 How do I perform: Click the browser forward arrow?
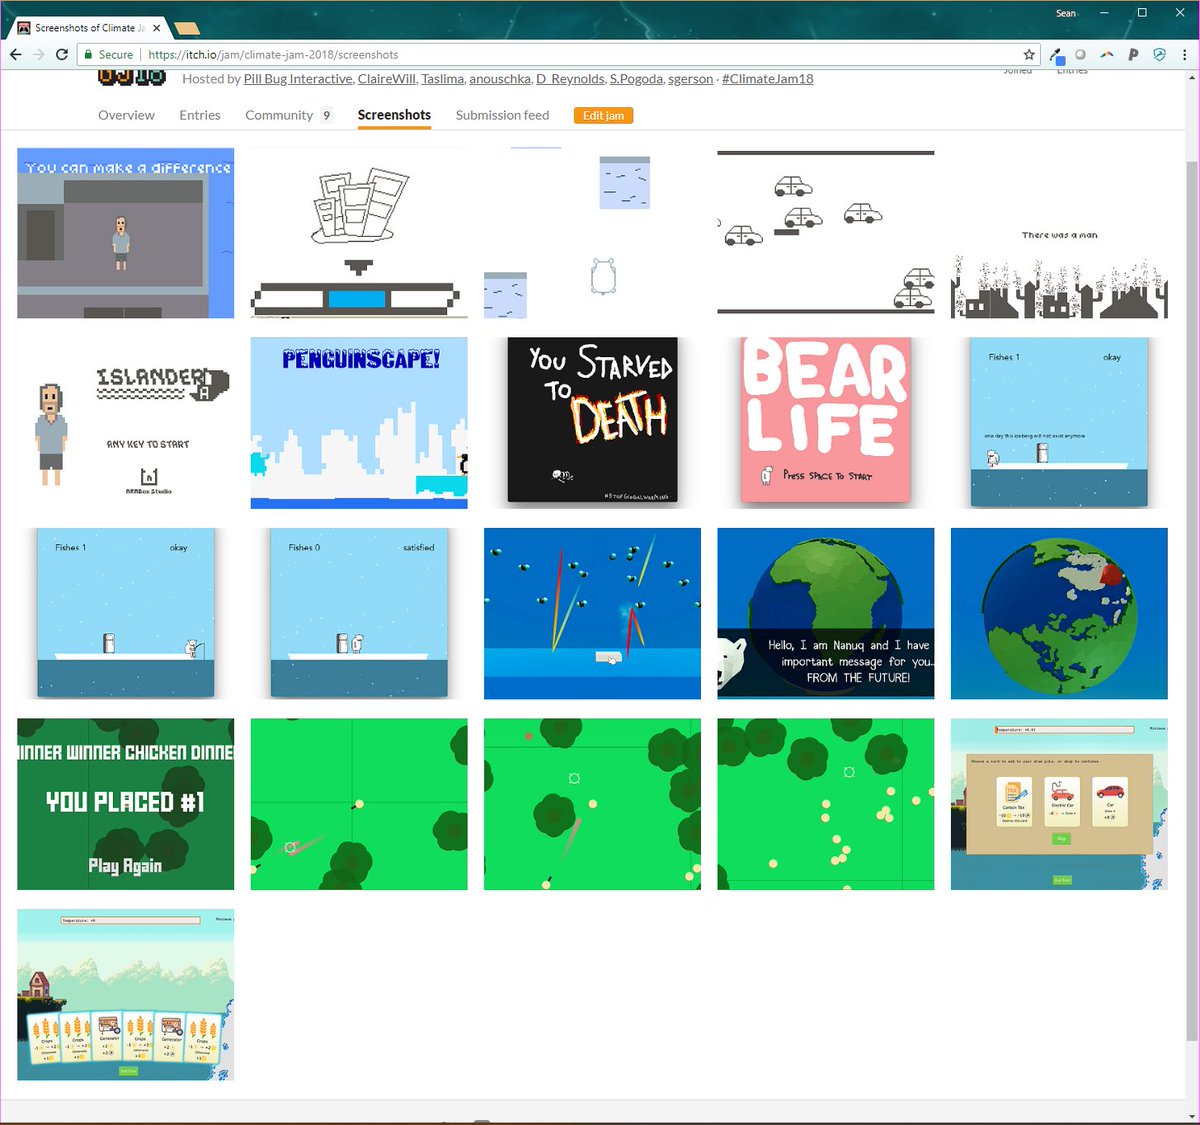pos(38,54)
